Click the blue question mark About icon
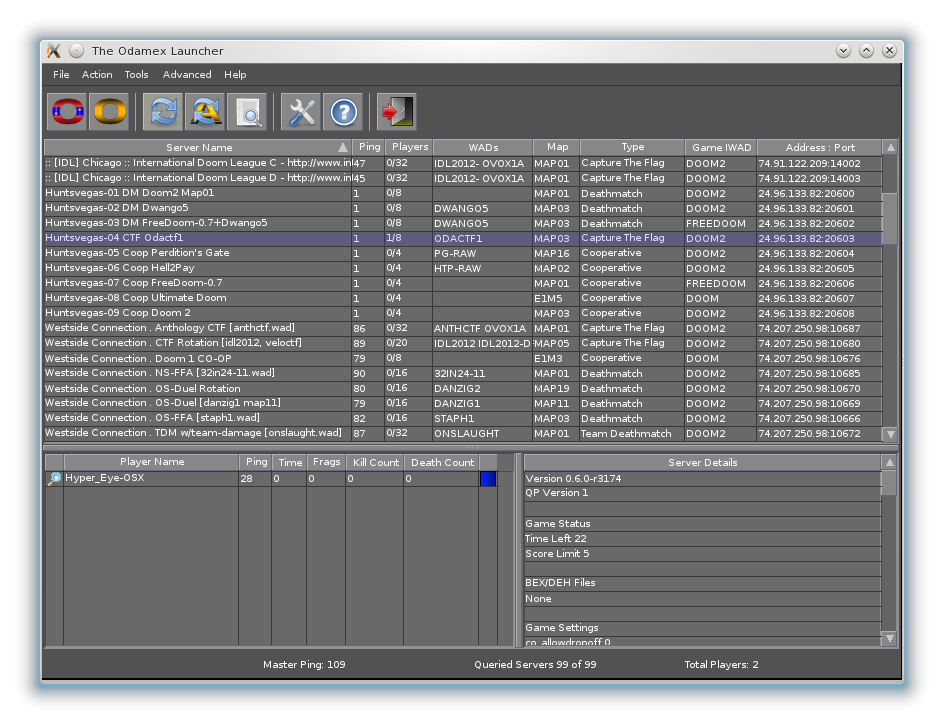 pyautogui.click(x=343, y=112)
